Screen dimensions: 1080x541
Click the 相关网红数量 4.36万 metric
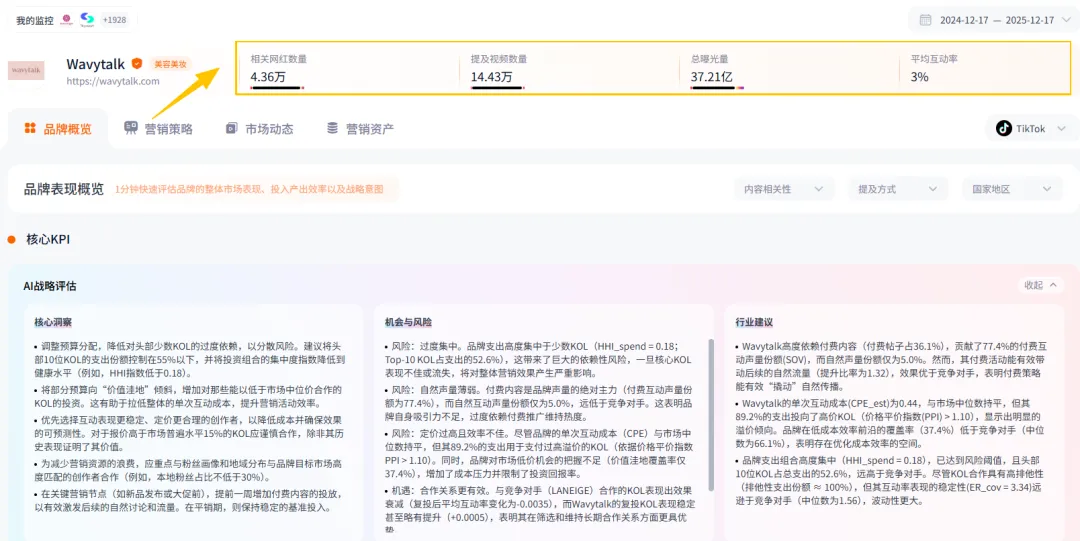[266, 77]
